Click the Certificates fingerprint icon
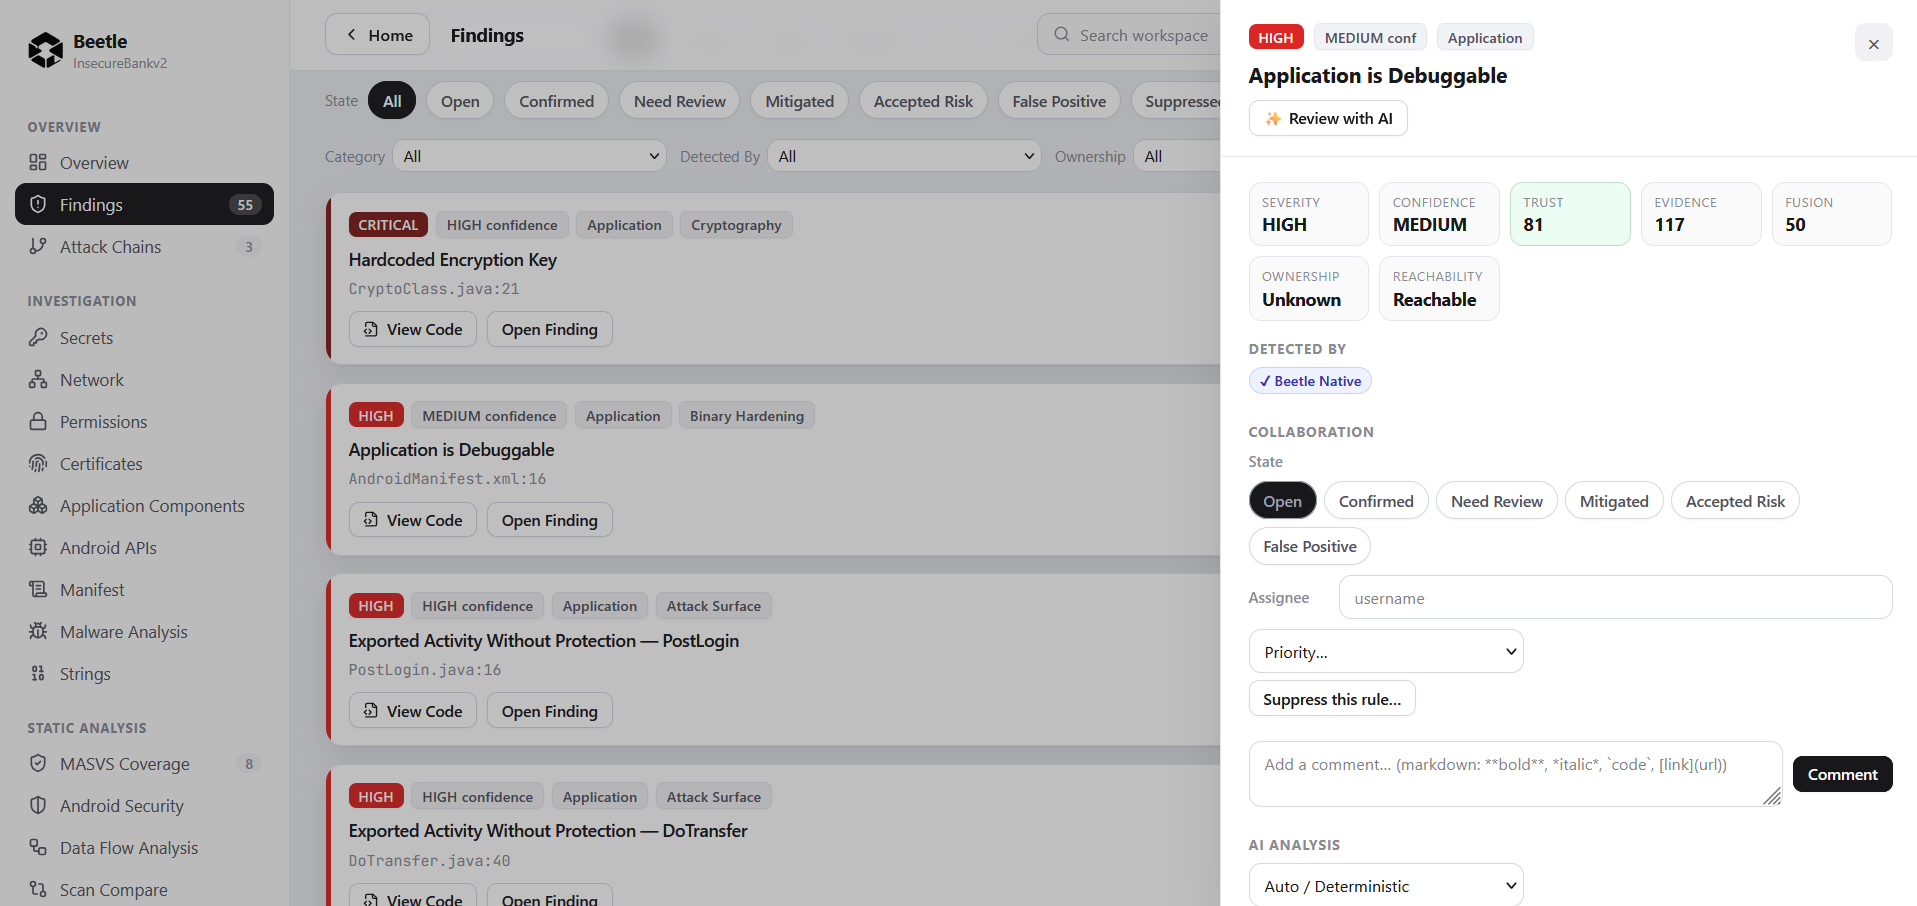This screenshot has height=906, width=1917. [x=38, y=463]
